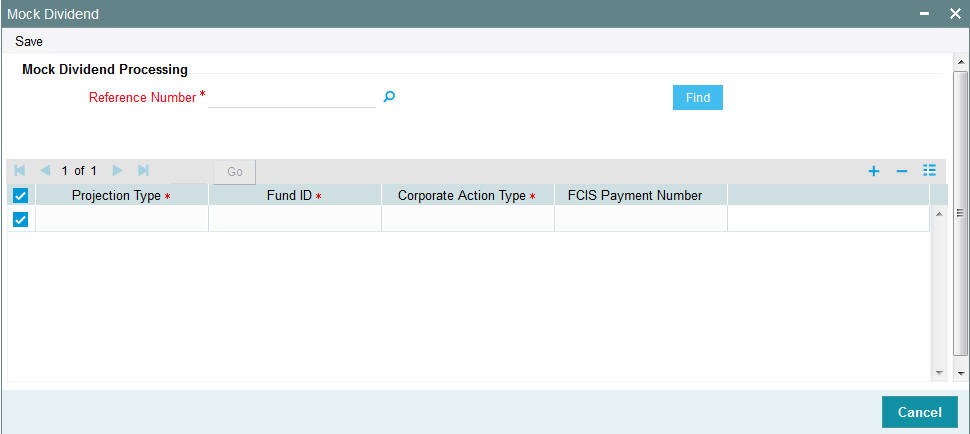Image resolution: width=970 pixels, height=434 pixels.
Task: Open the Reference Number lookup search icon
Action: 389,96
